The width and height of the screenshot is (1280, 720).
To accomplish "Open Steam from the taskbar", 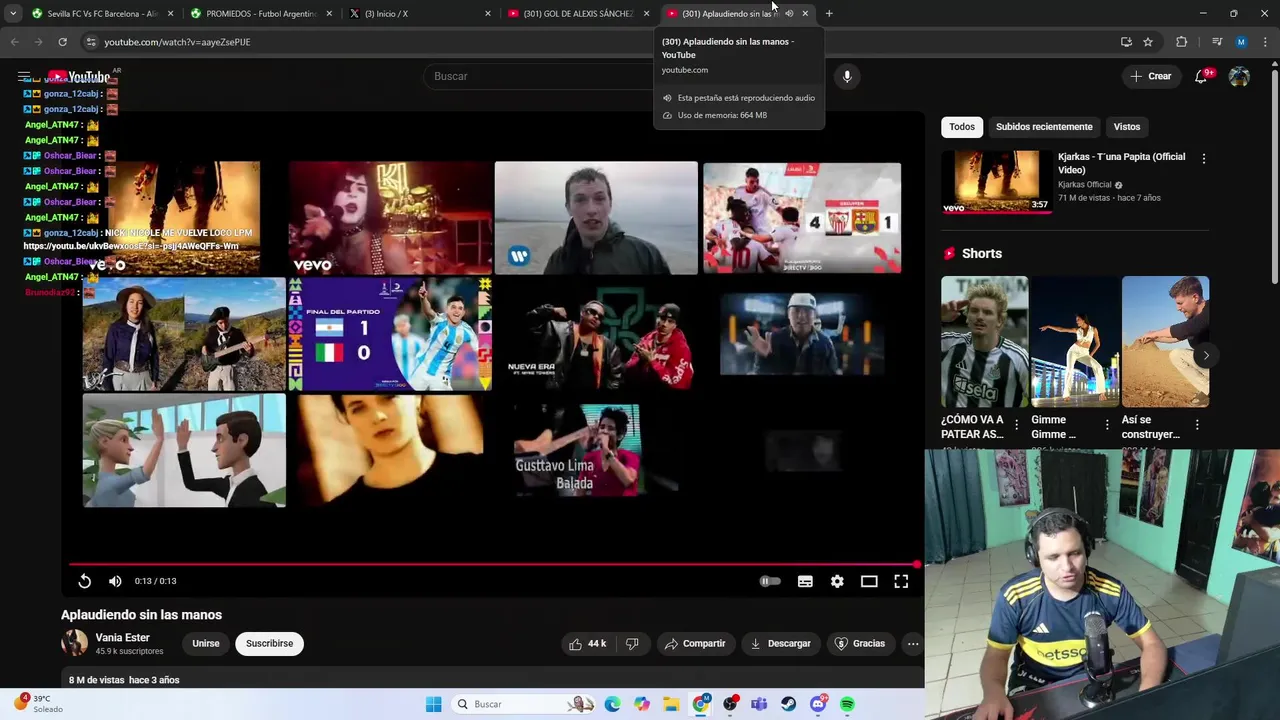I will pyautogui.click(x=789, y=704).
